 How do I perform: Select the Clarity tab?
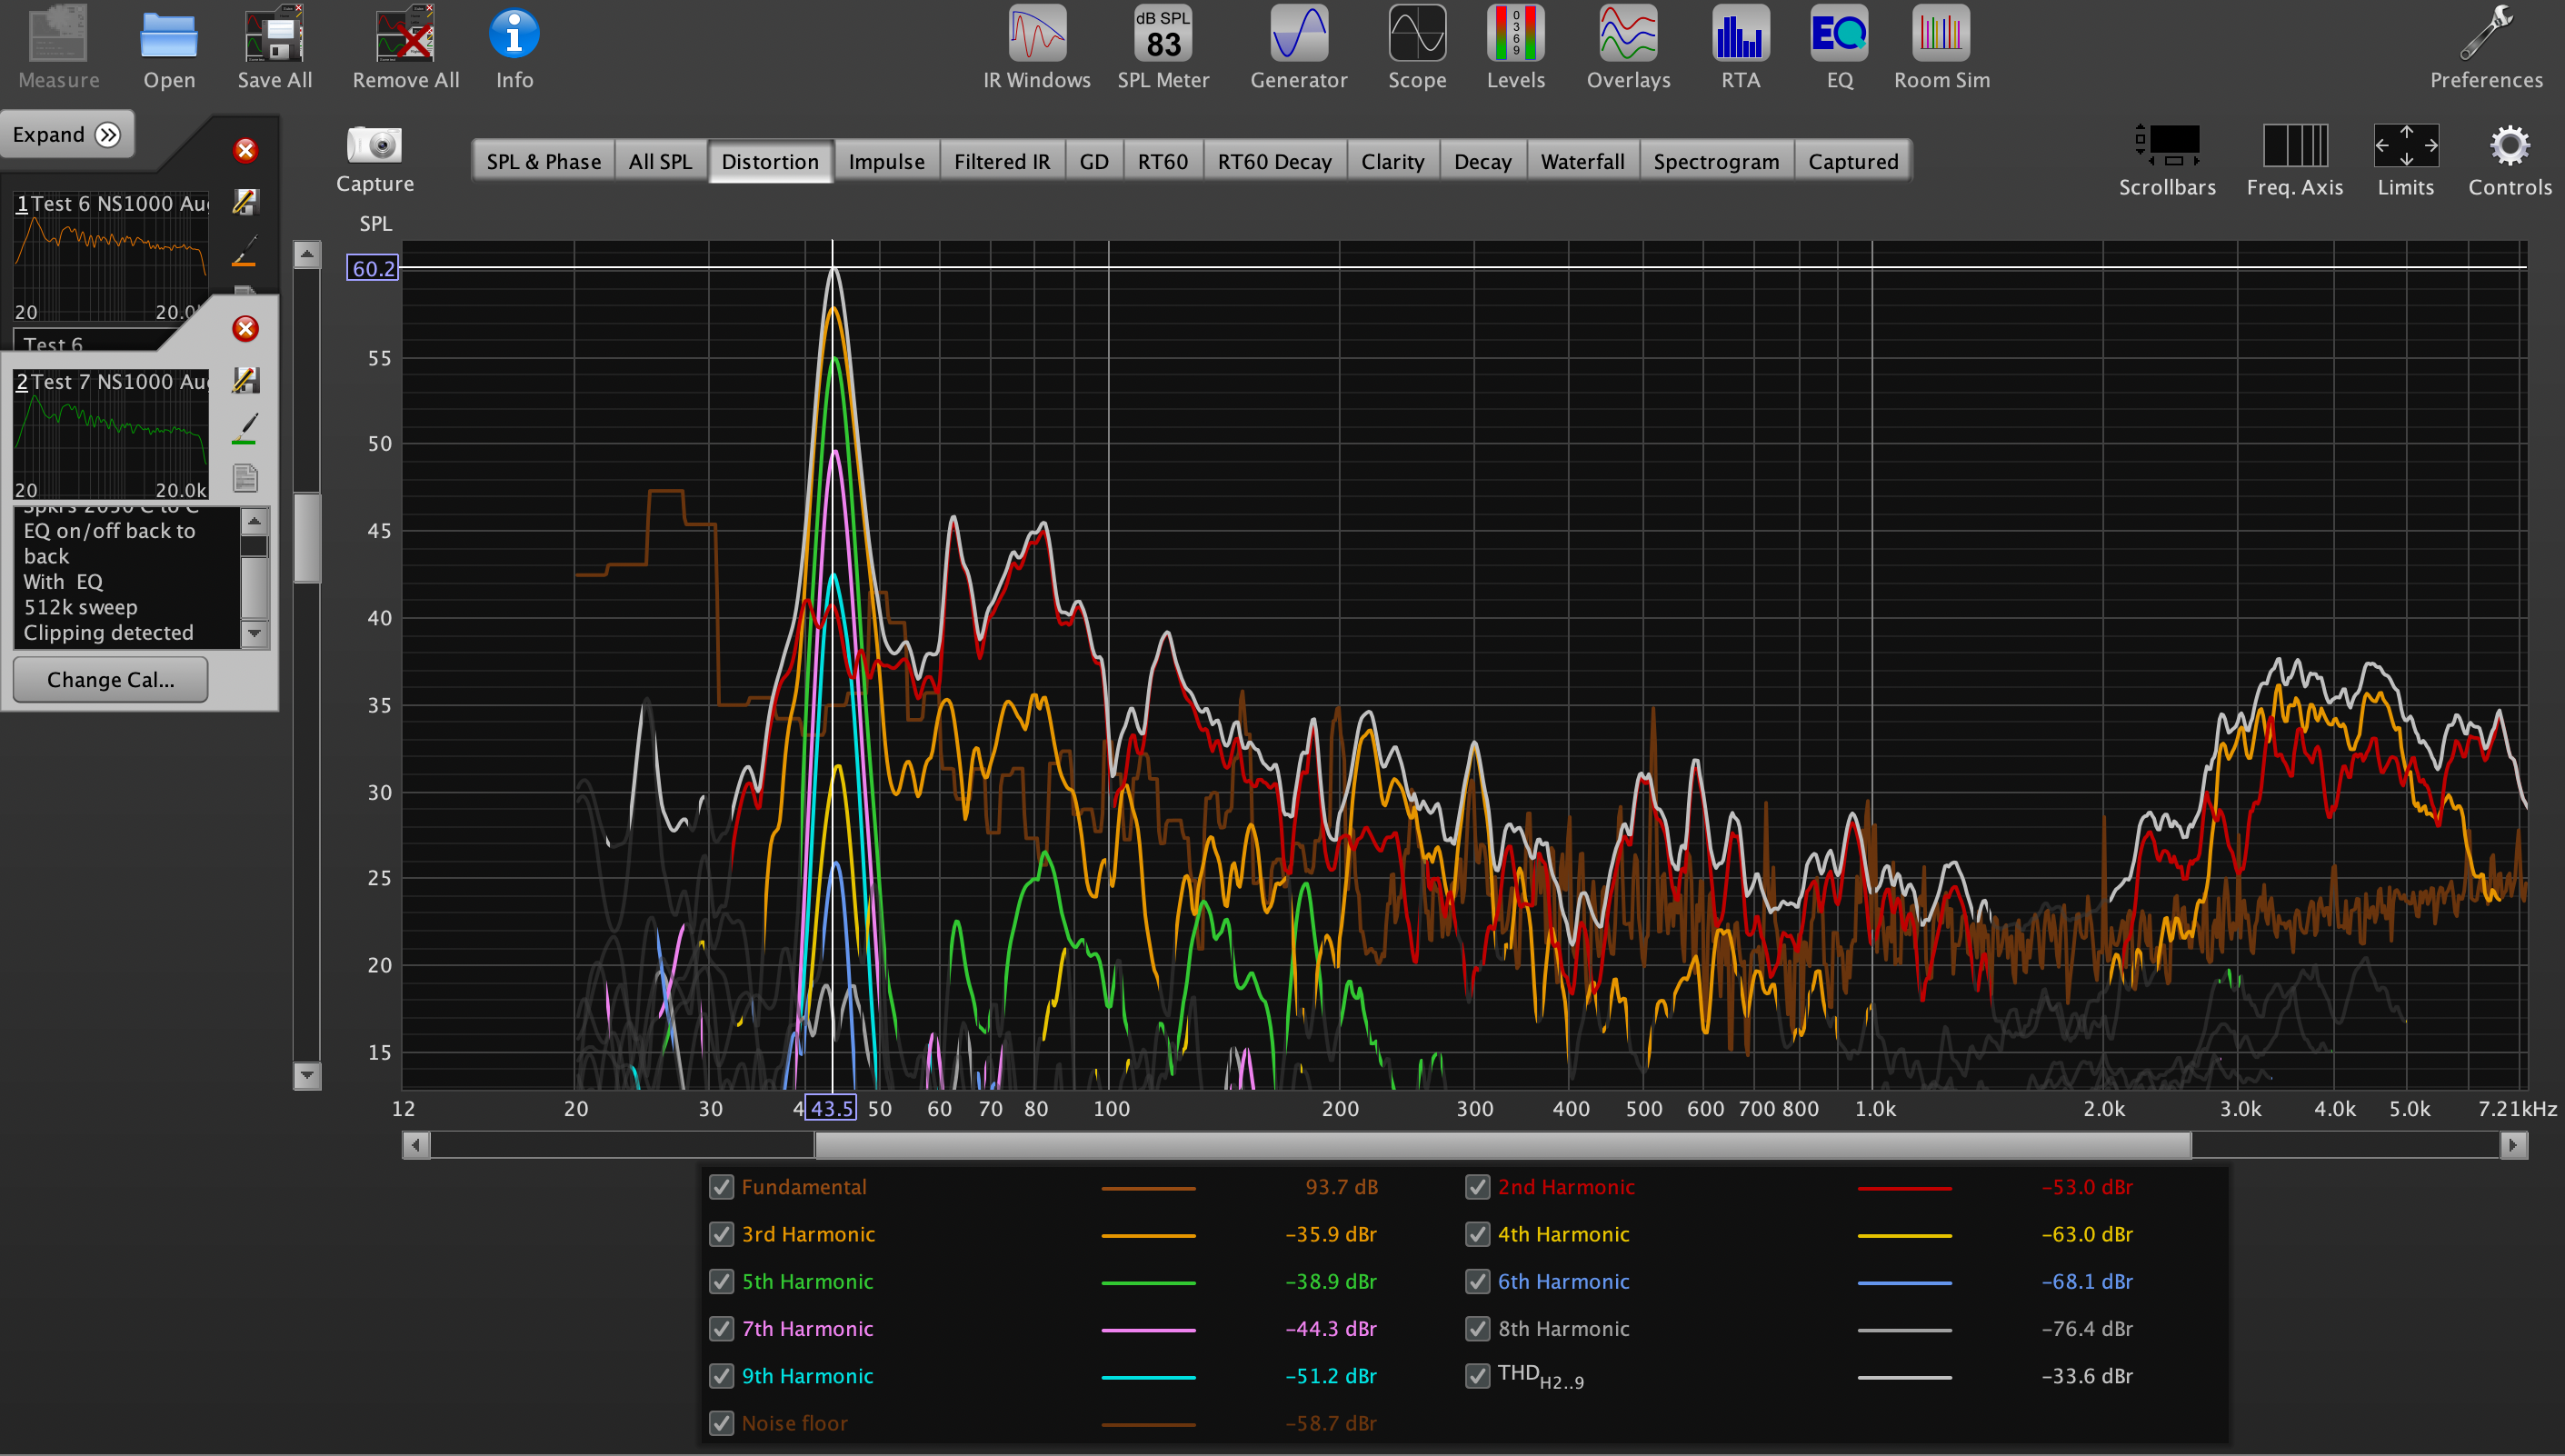point(1393,161)
